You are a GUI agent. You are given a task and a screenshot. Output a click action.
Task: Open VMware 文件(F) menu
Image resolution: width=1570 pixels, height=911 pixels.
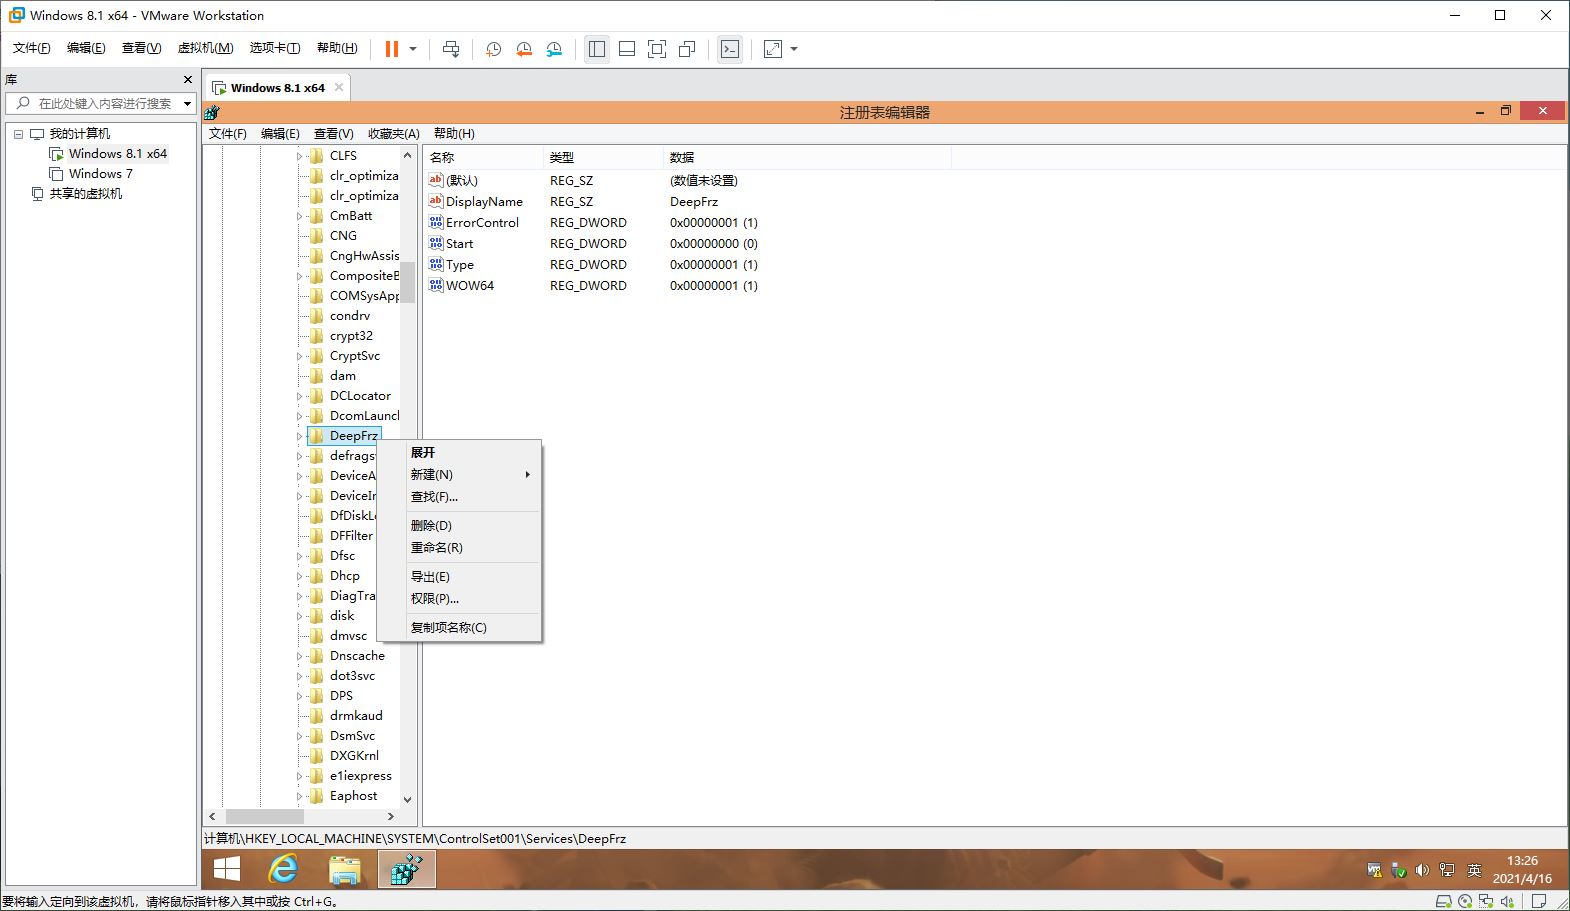click(31, 48)
